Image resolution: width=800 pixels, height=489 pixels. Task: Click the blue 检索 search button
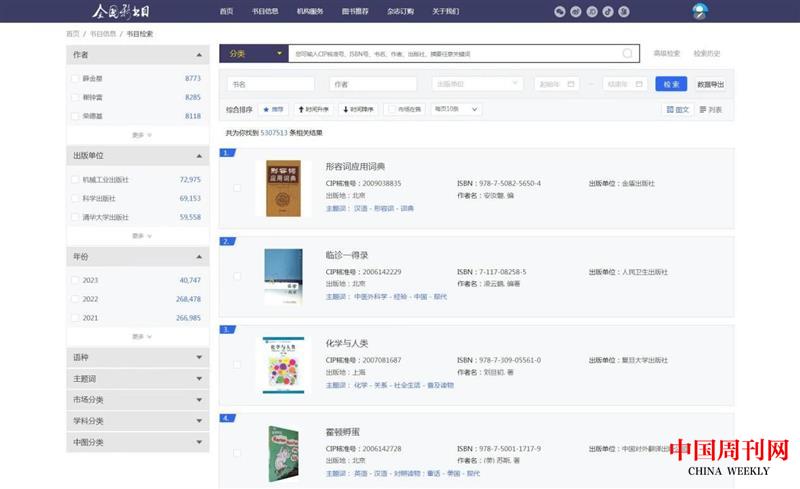coord(671,84)
